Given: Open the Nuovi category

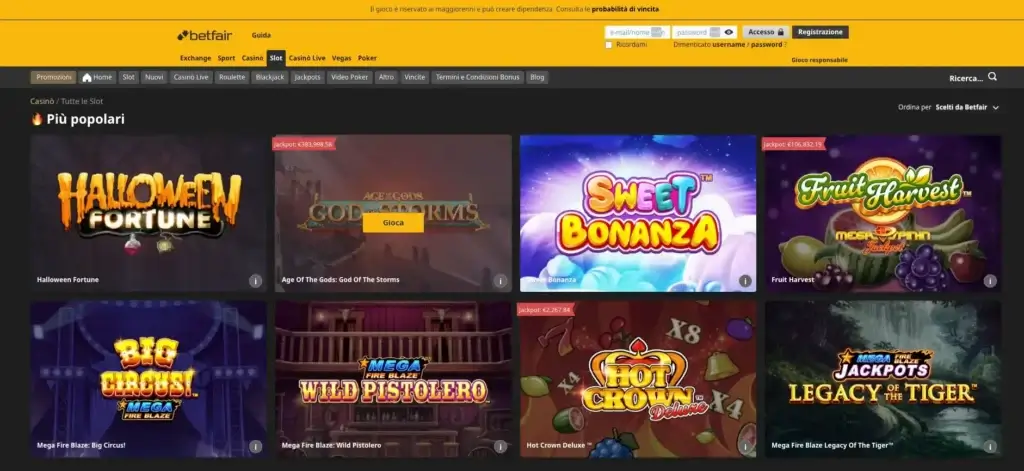Looking at the screenshot, I should pos(154,77).
